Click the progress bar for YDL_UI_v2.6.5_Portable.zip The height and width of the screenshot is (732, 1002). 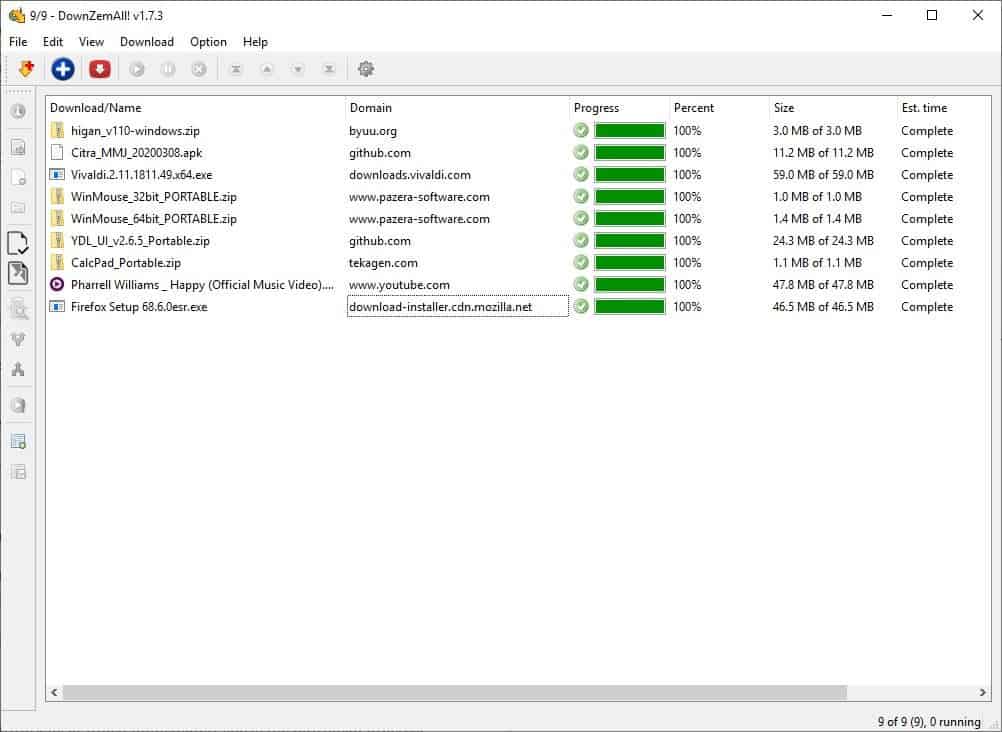(629, 240)
